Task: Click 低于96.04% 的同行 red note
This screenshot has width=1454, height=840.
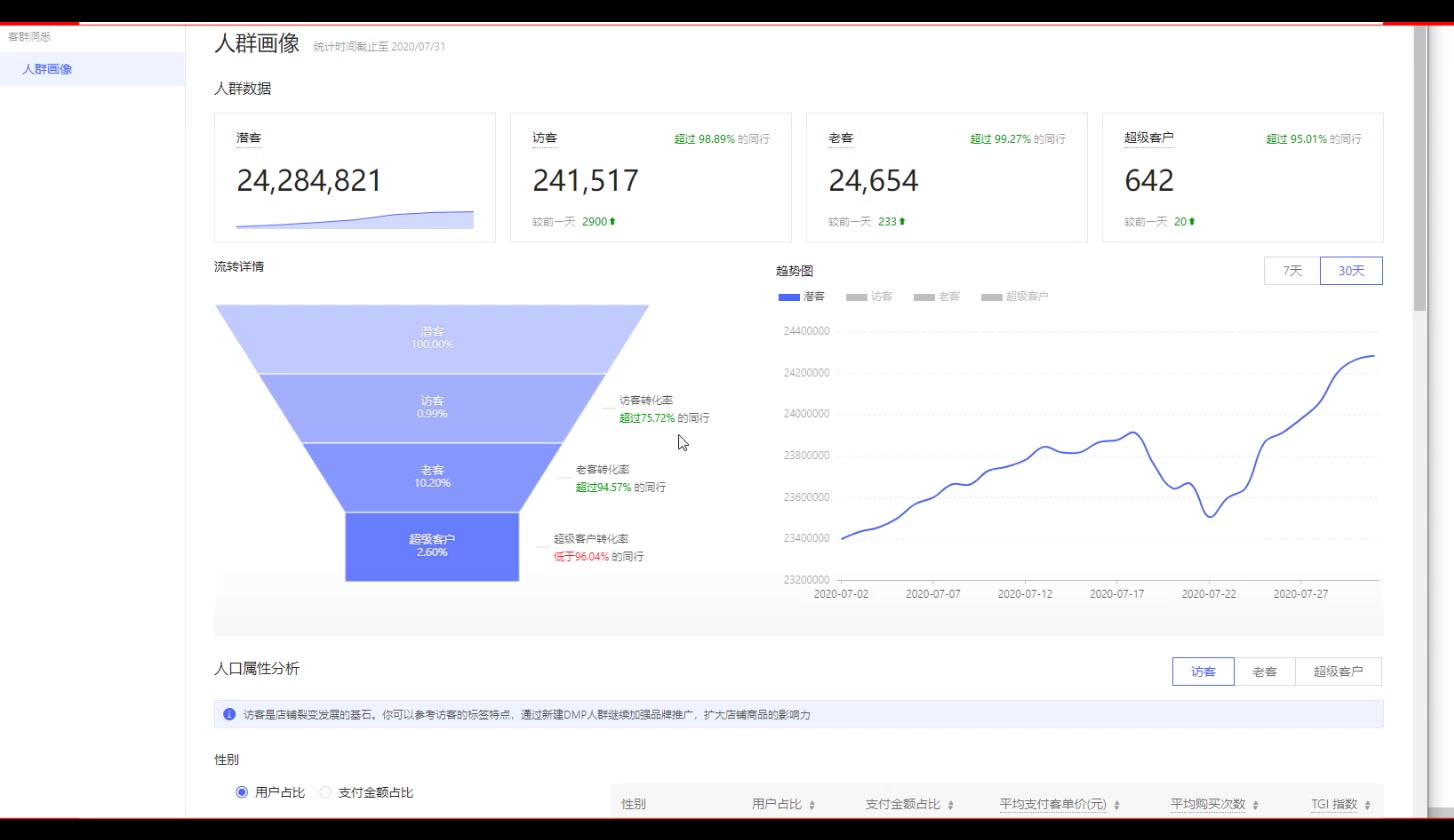Action: pyautogui.click(x=599, y=556)
